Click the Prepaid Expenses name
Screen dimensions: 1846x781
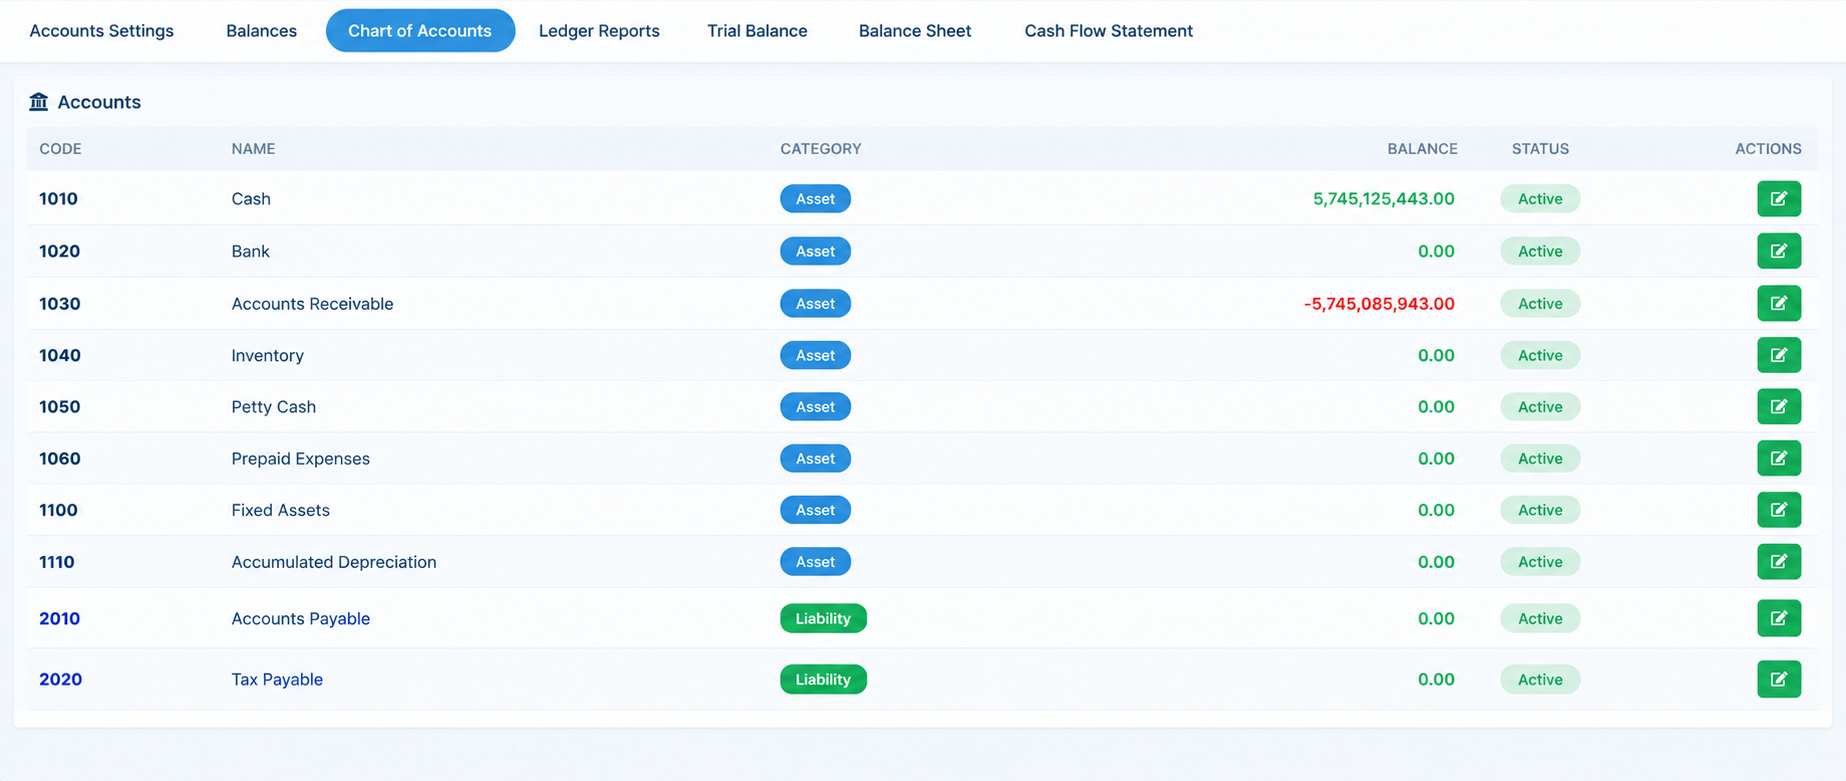[x=300, y=459]
